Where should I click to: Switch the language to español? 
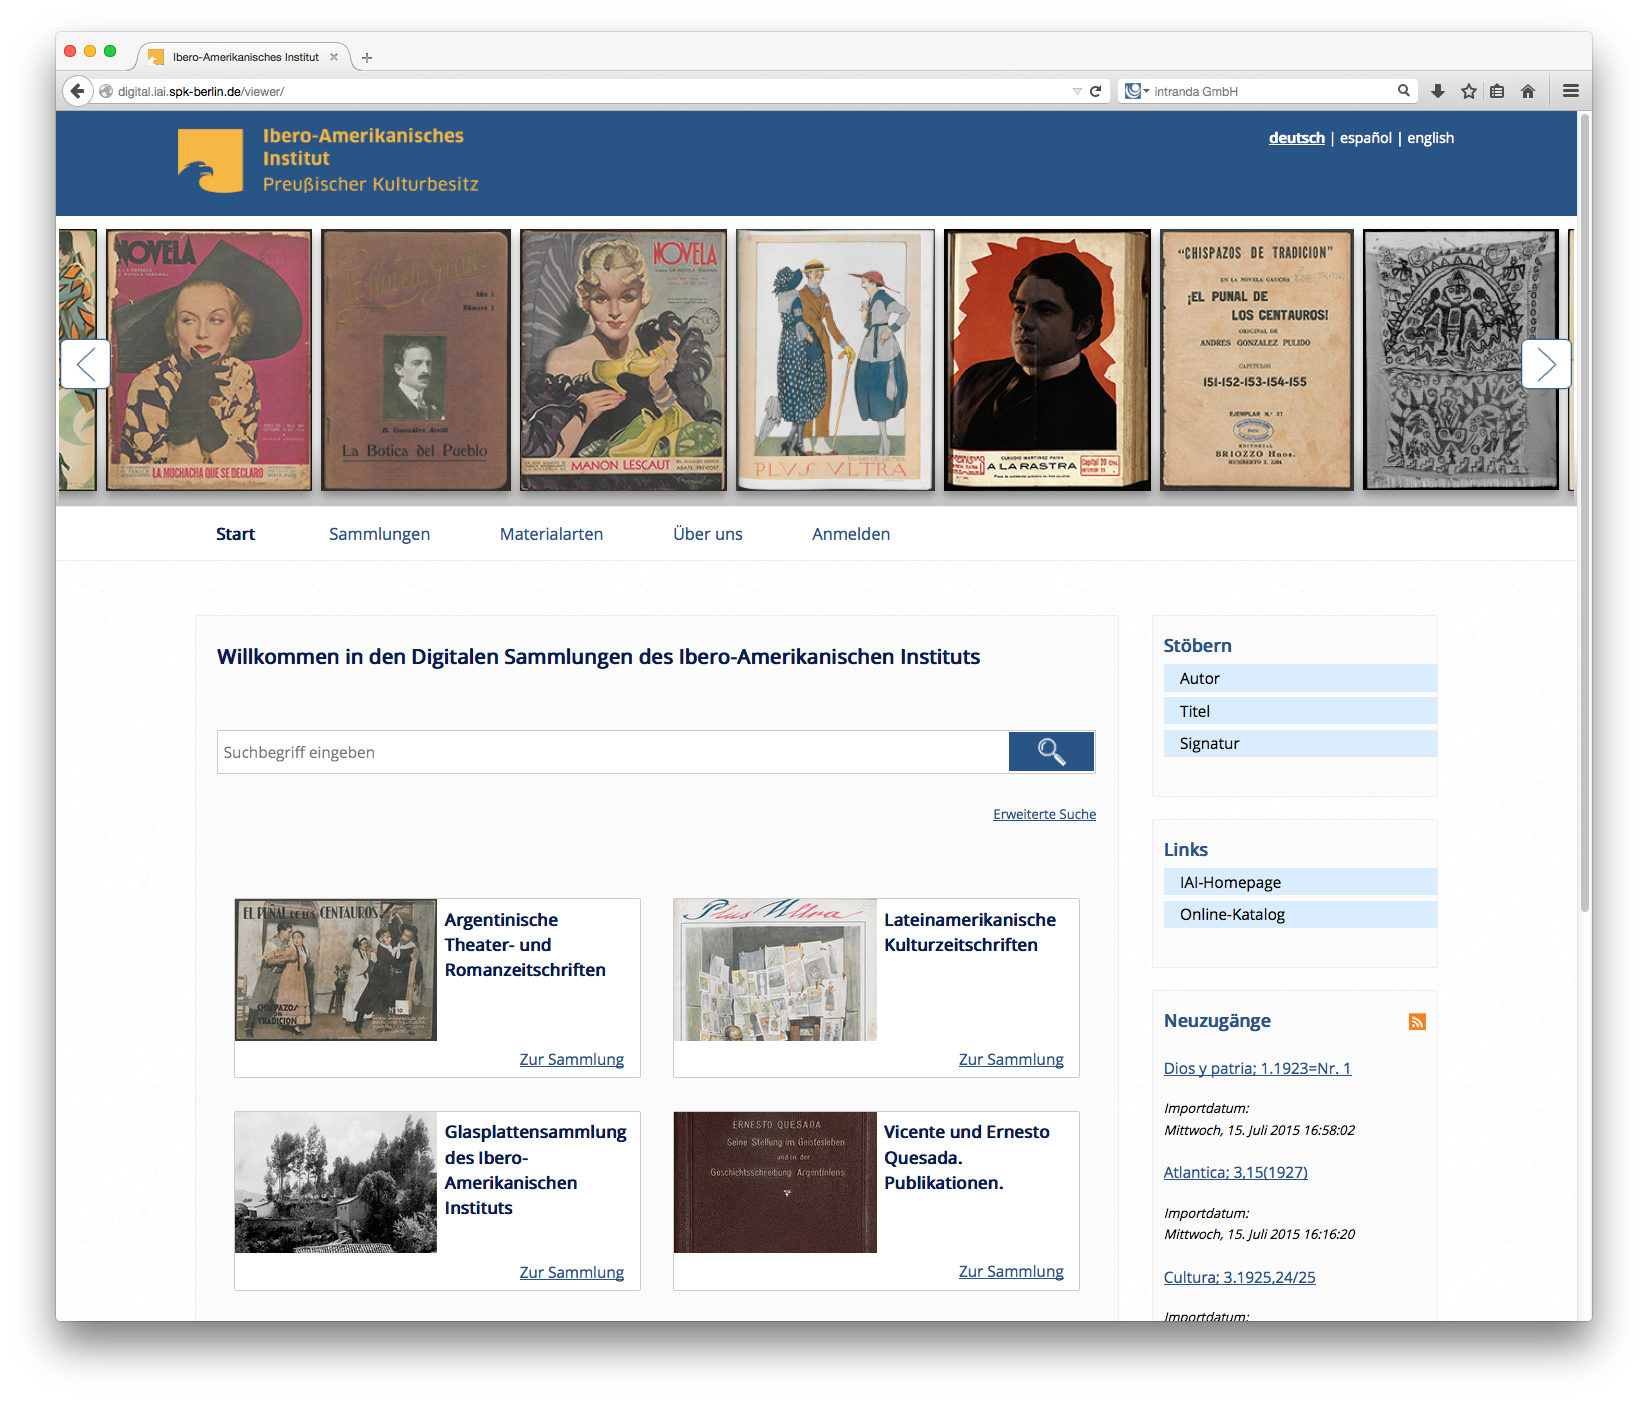tap(1365, 138)
